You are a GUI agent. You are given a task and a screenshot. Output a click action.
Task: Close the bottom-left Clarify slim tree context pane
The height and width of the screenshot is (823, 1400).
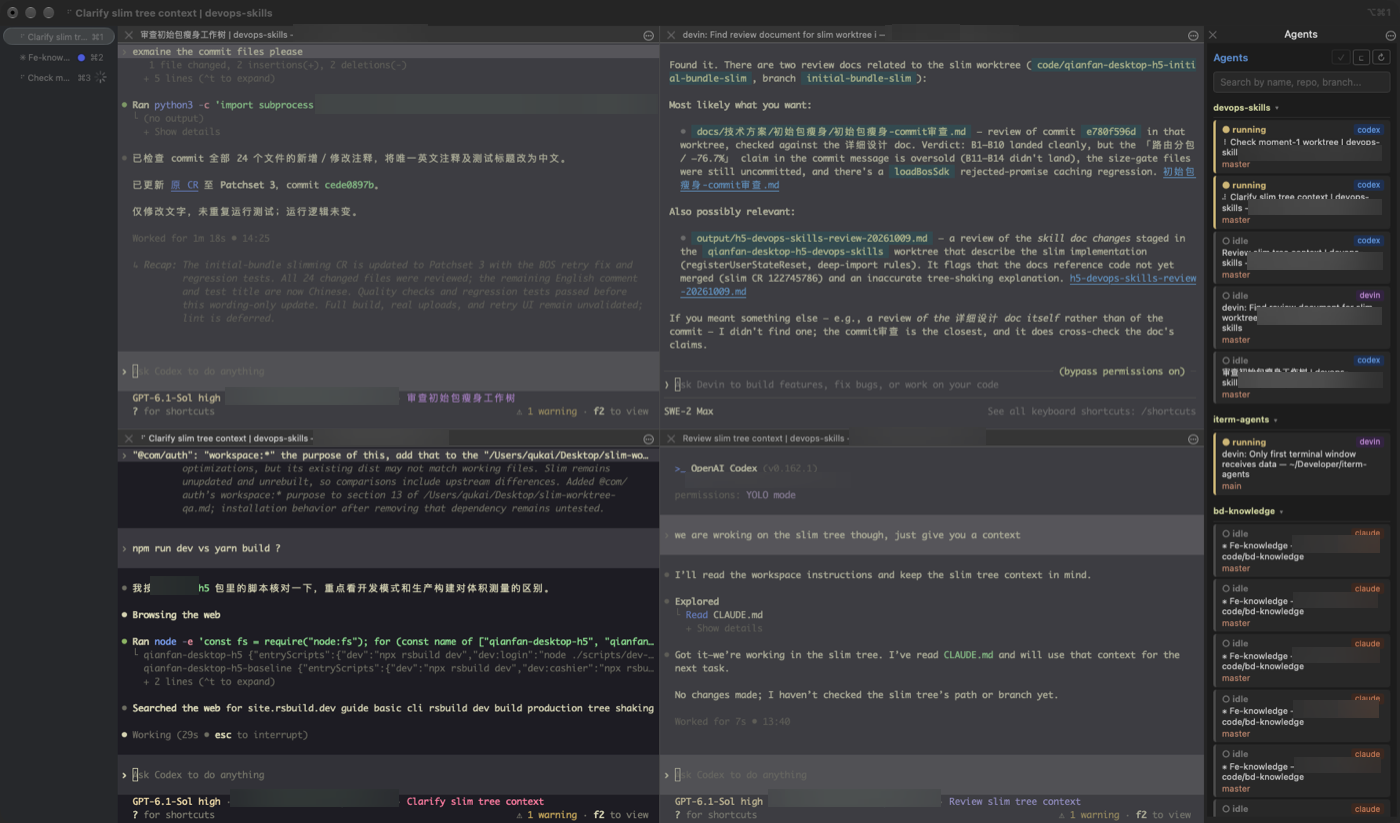(128, 438)
